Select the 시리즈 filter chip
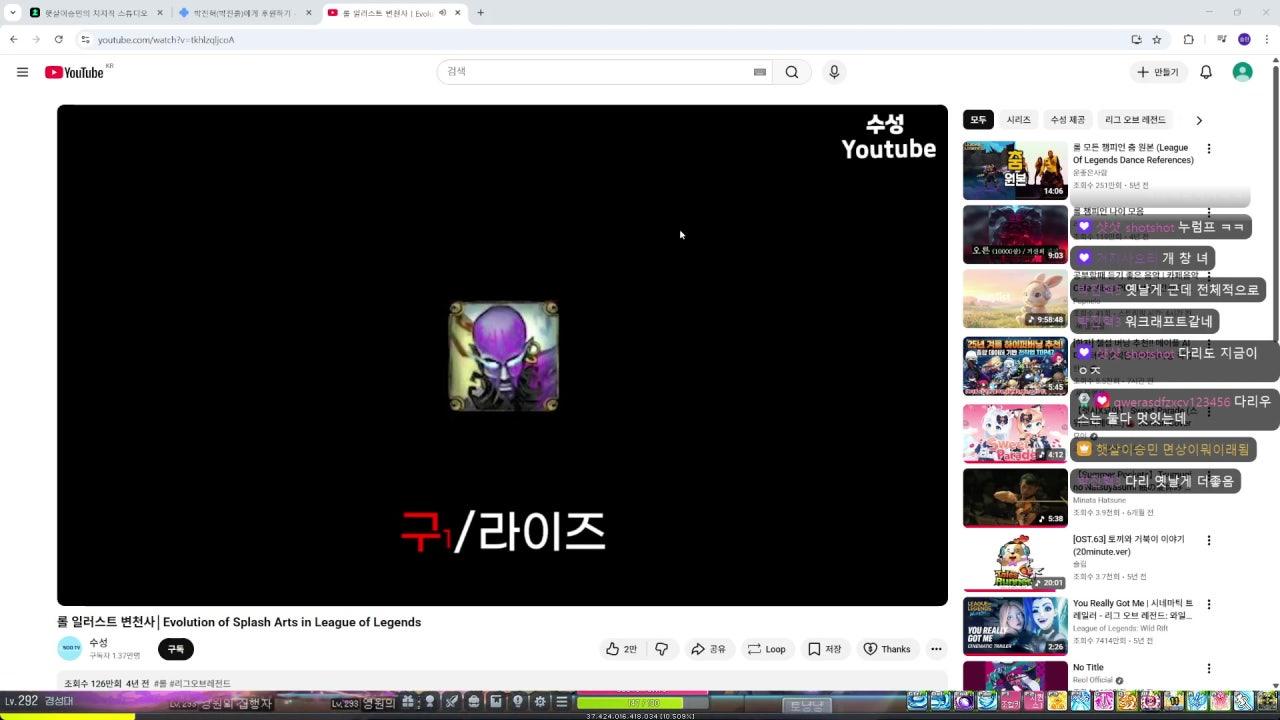1280x720 pixels. click(1018, 120)
